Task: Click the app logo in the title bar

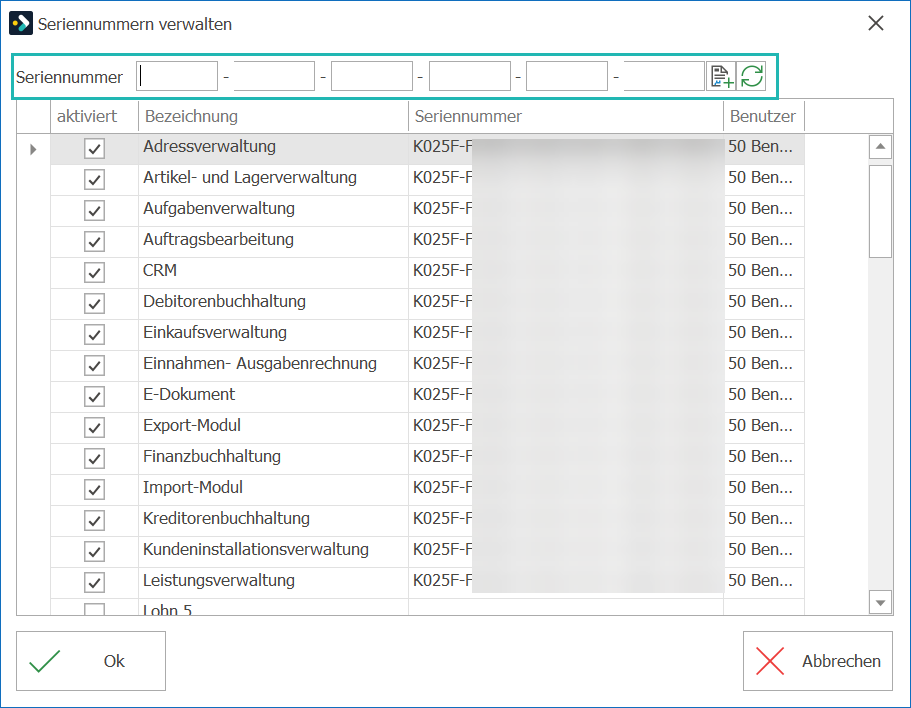Action: [21, 24]
